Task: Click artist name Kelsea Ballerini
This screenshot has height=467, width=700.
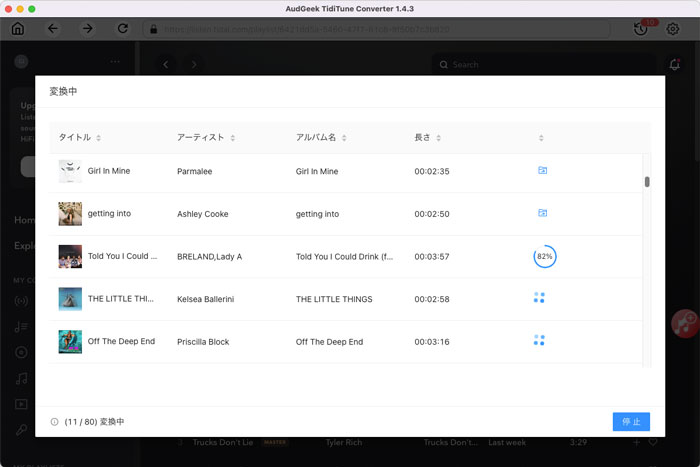Action: (x=205, y=299)
